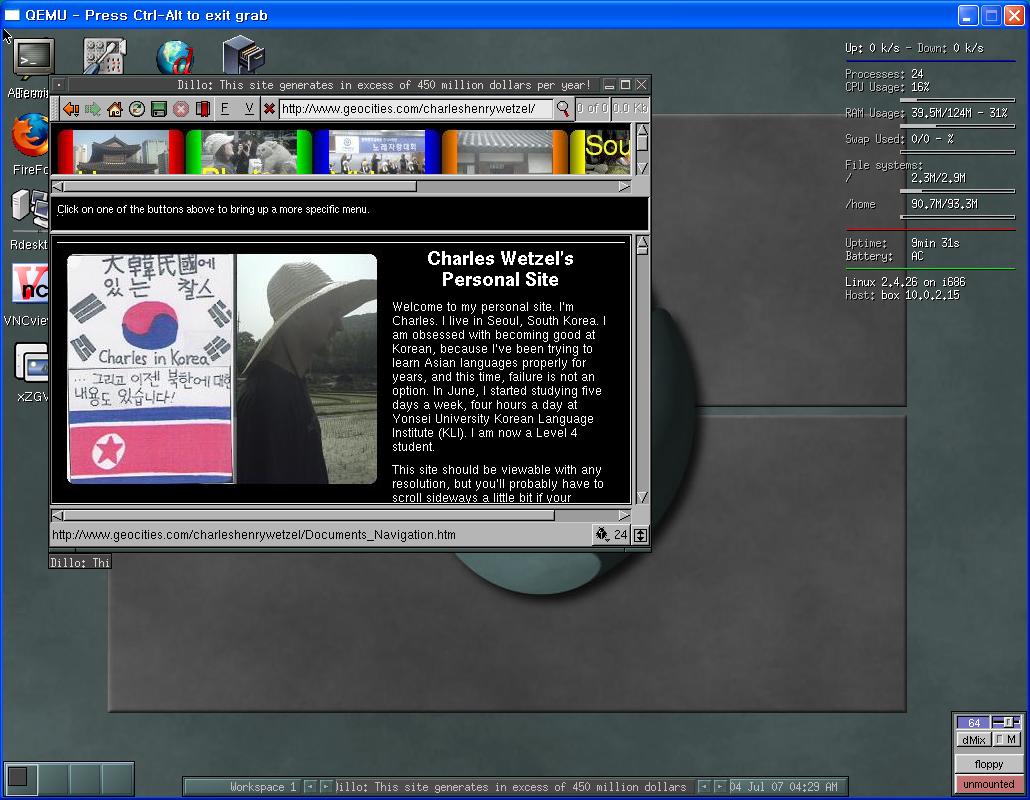Click the Back arrow in Dillo toolbar
Screen dimensions: 1030x800
tap(70, 109)
